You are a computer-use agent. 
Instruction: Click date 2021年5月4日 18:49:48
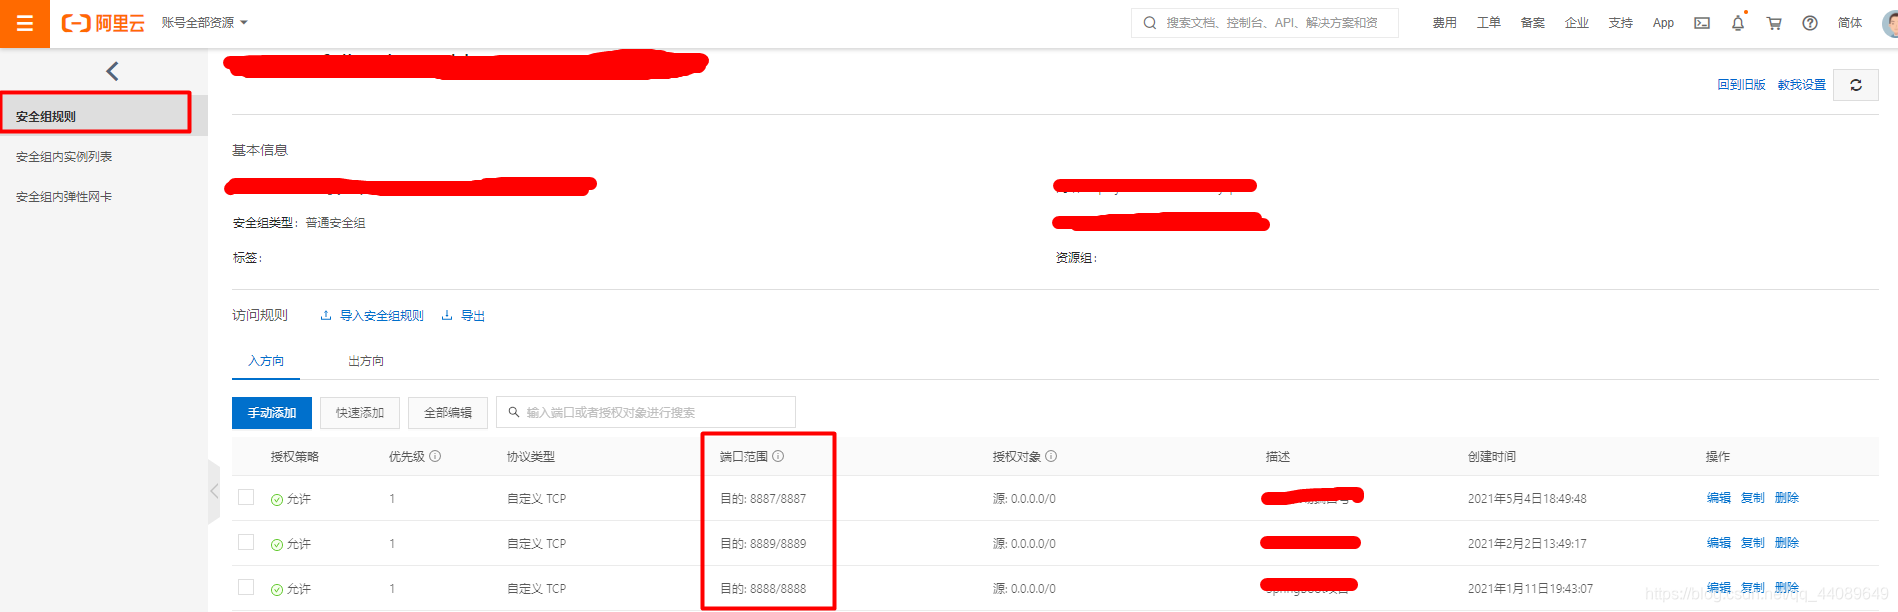point(1527,499)
